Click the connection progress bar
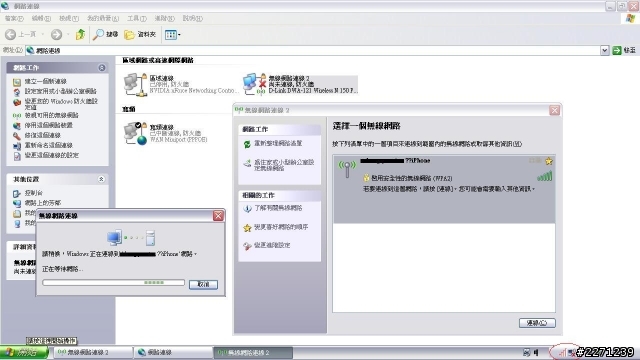This screenshot has height=360, width=640. (x=113, y=282)
